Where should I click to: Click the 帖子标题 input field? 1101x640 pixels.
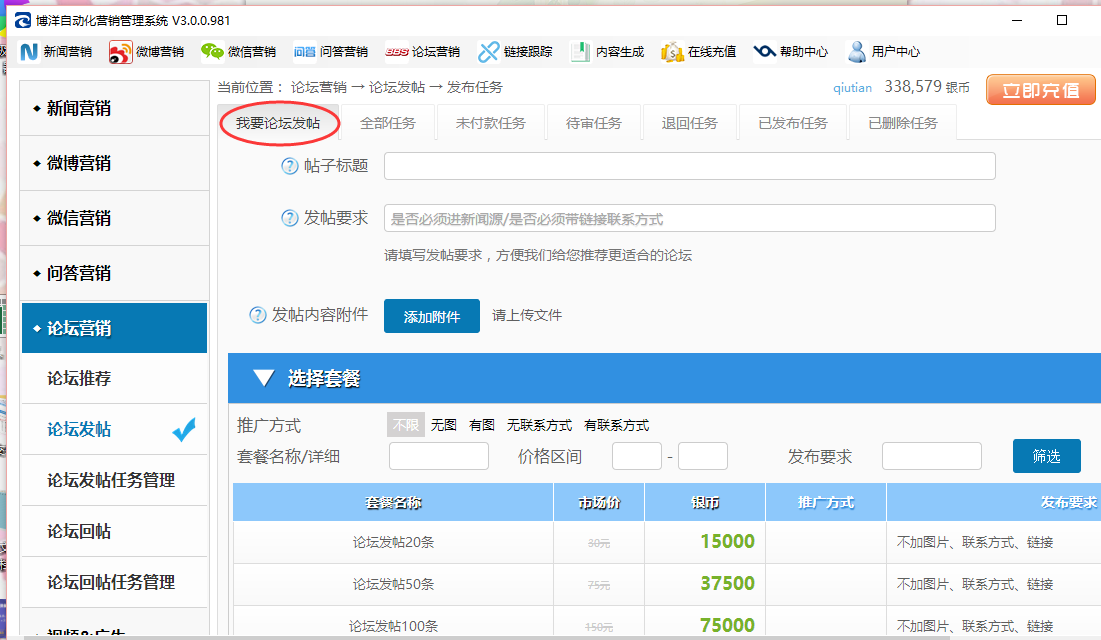click(x=689, y=166)
